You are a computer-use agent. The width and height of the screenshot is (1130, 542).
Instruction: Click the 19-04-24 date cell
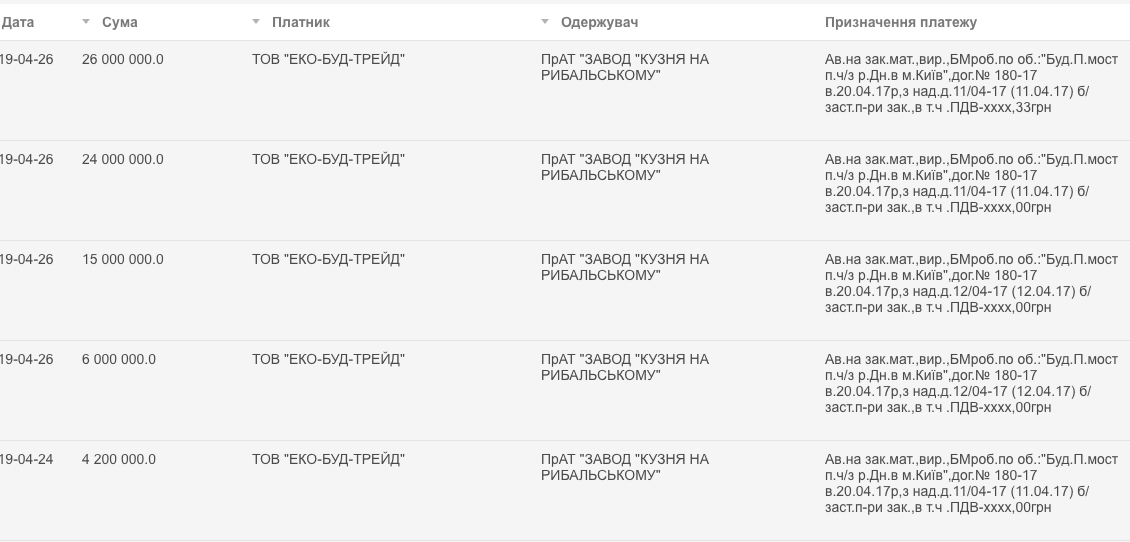click(26, 460)
